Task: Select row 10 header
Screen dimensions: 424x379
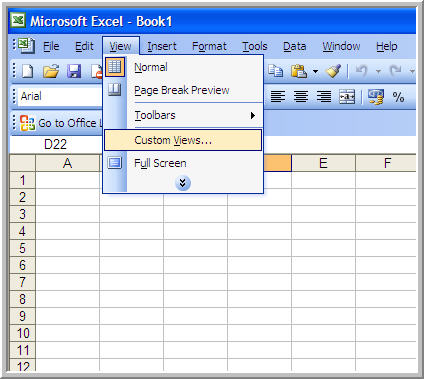Action: [x=22, y=333]
